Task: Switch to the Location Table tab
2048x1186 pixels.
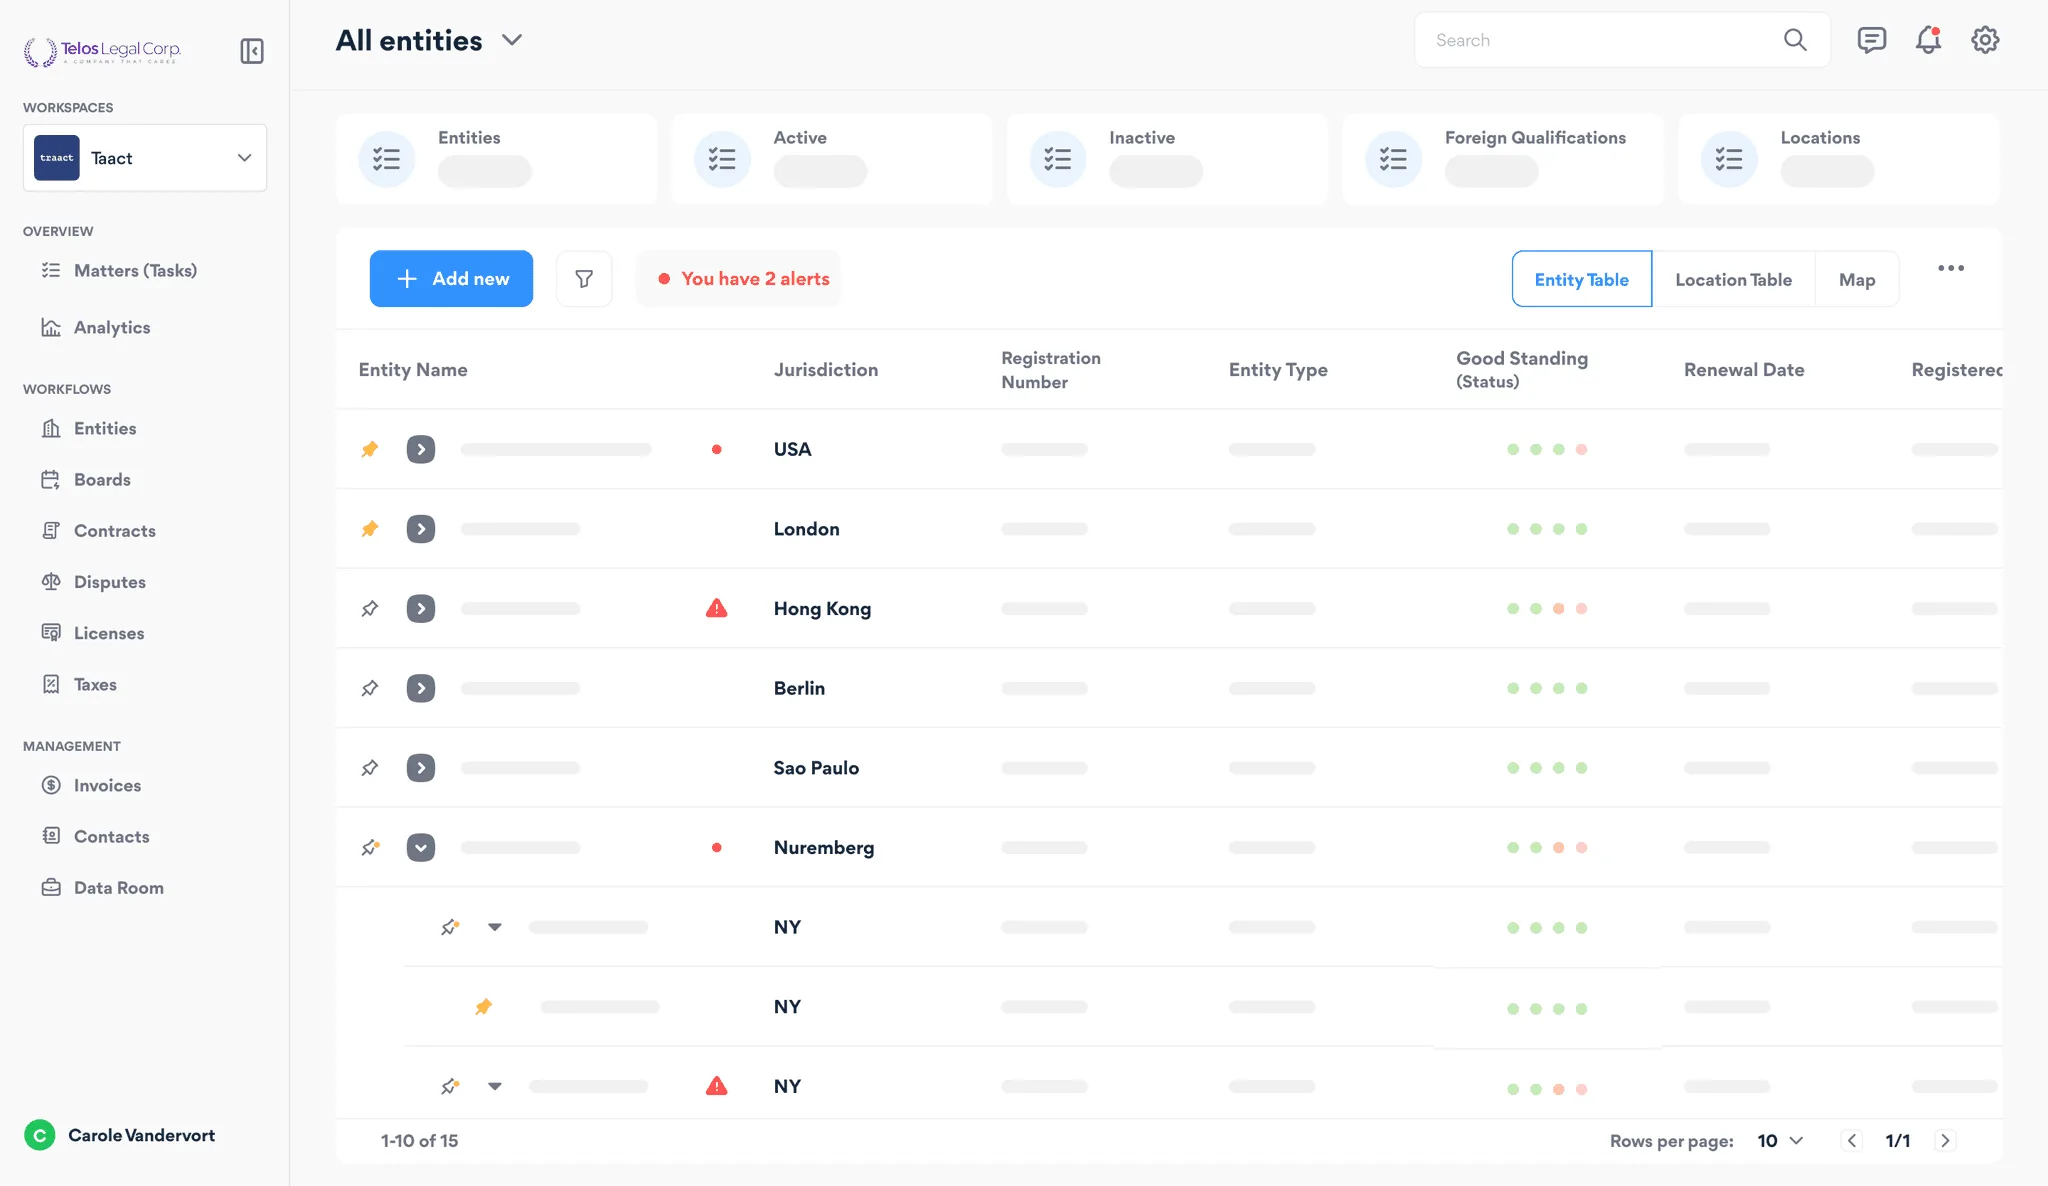Action: (x=1733, y=280)
